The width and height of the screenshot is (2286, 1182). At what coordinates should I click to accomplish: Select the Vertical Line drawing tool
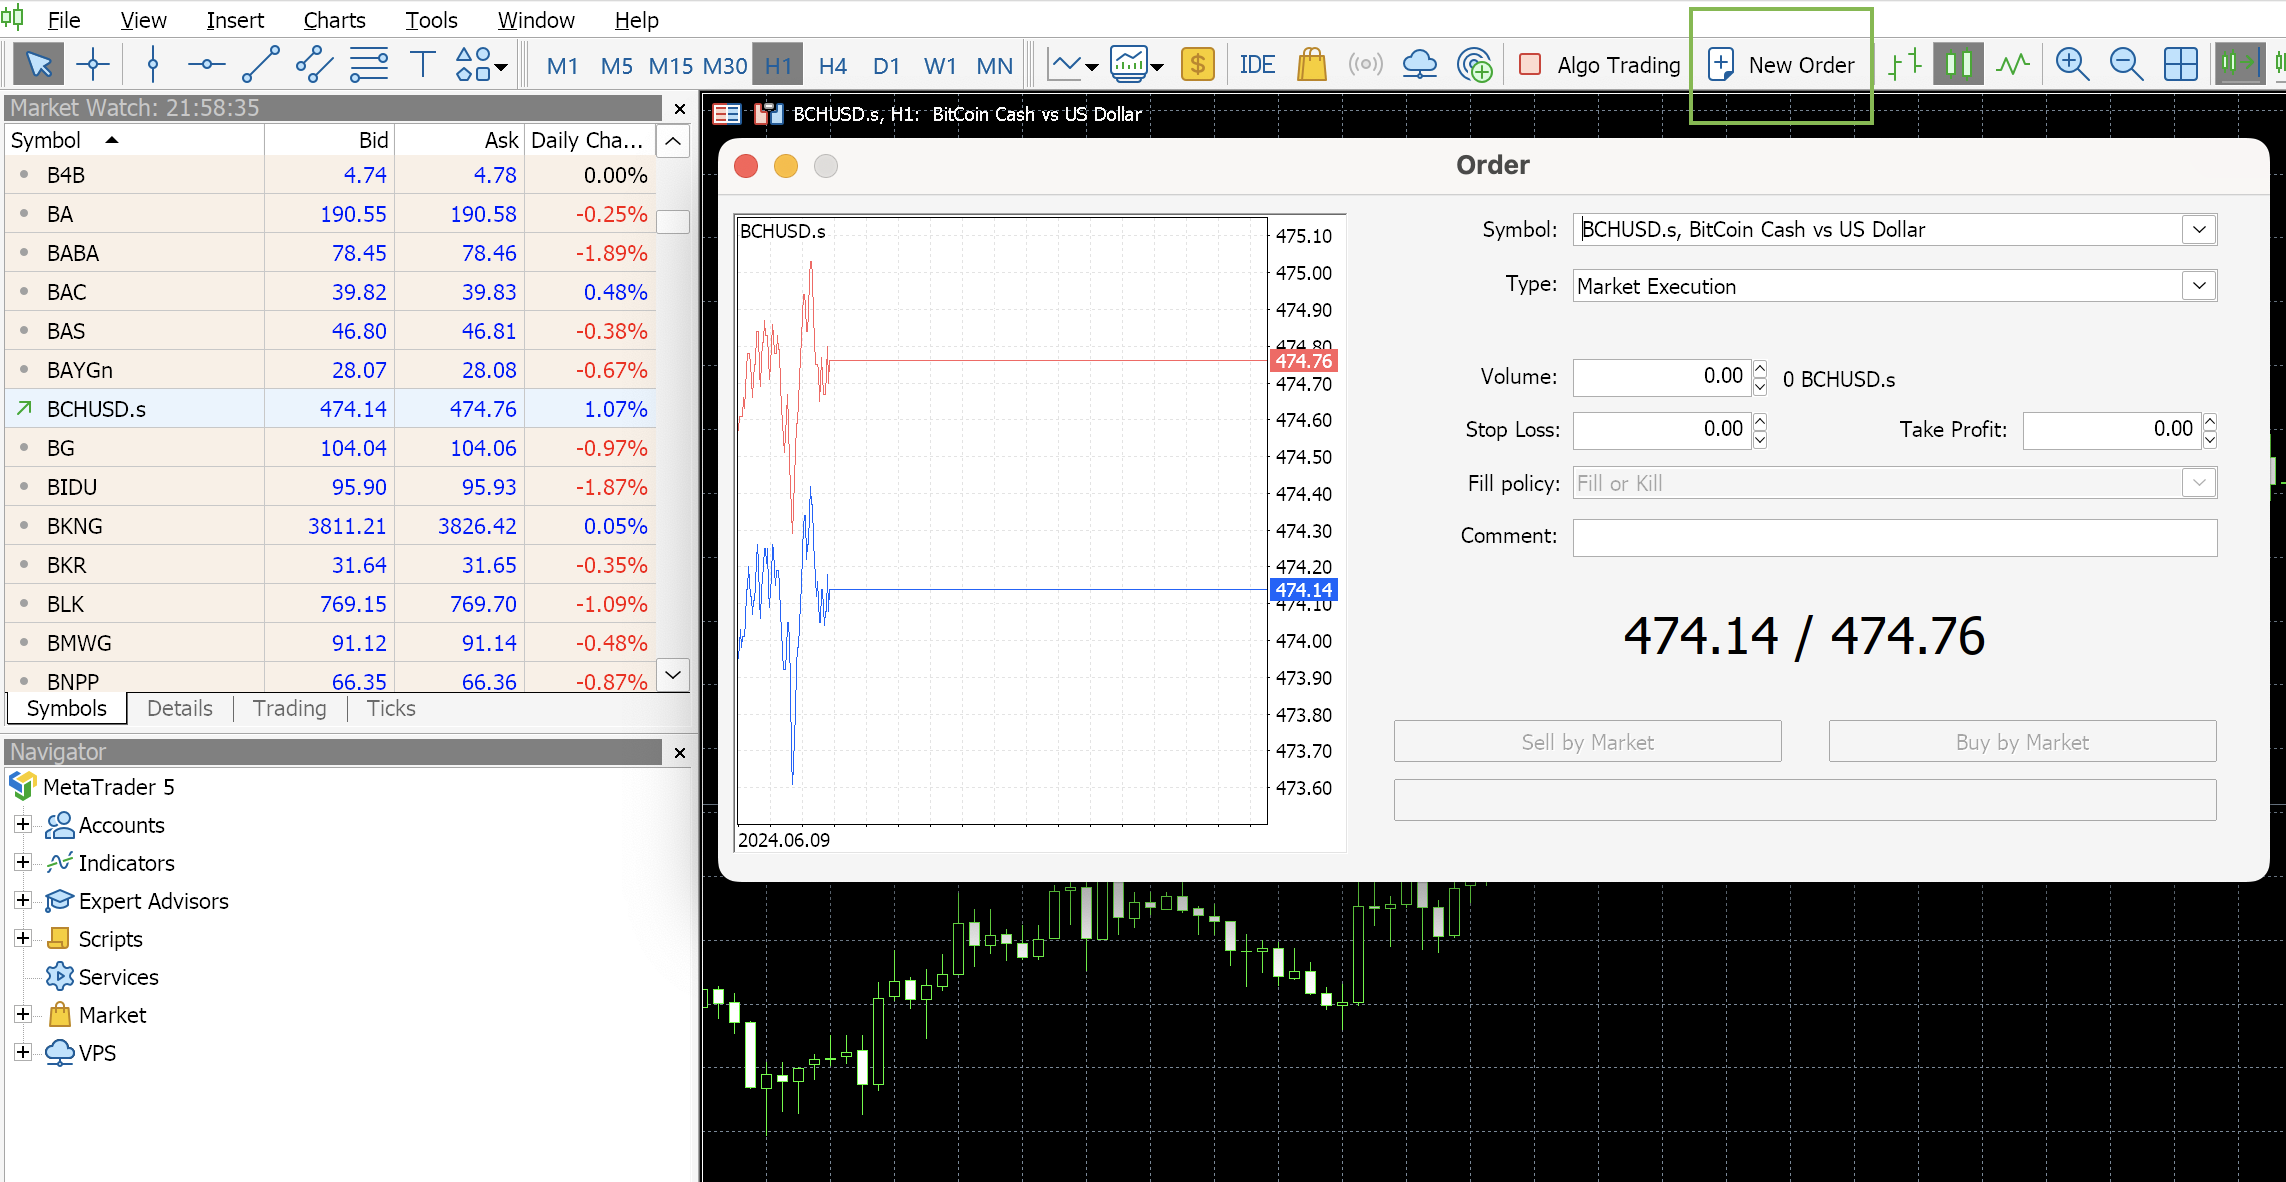[153, 63]
